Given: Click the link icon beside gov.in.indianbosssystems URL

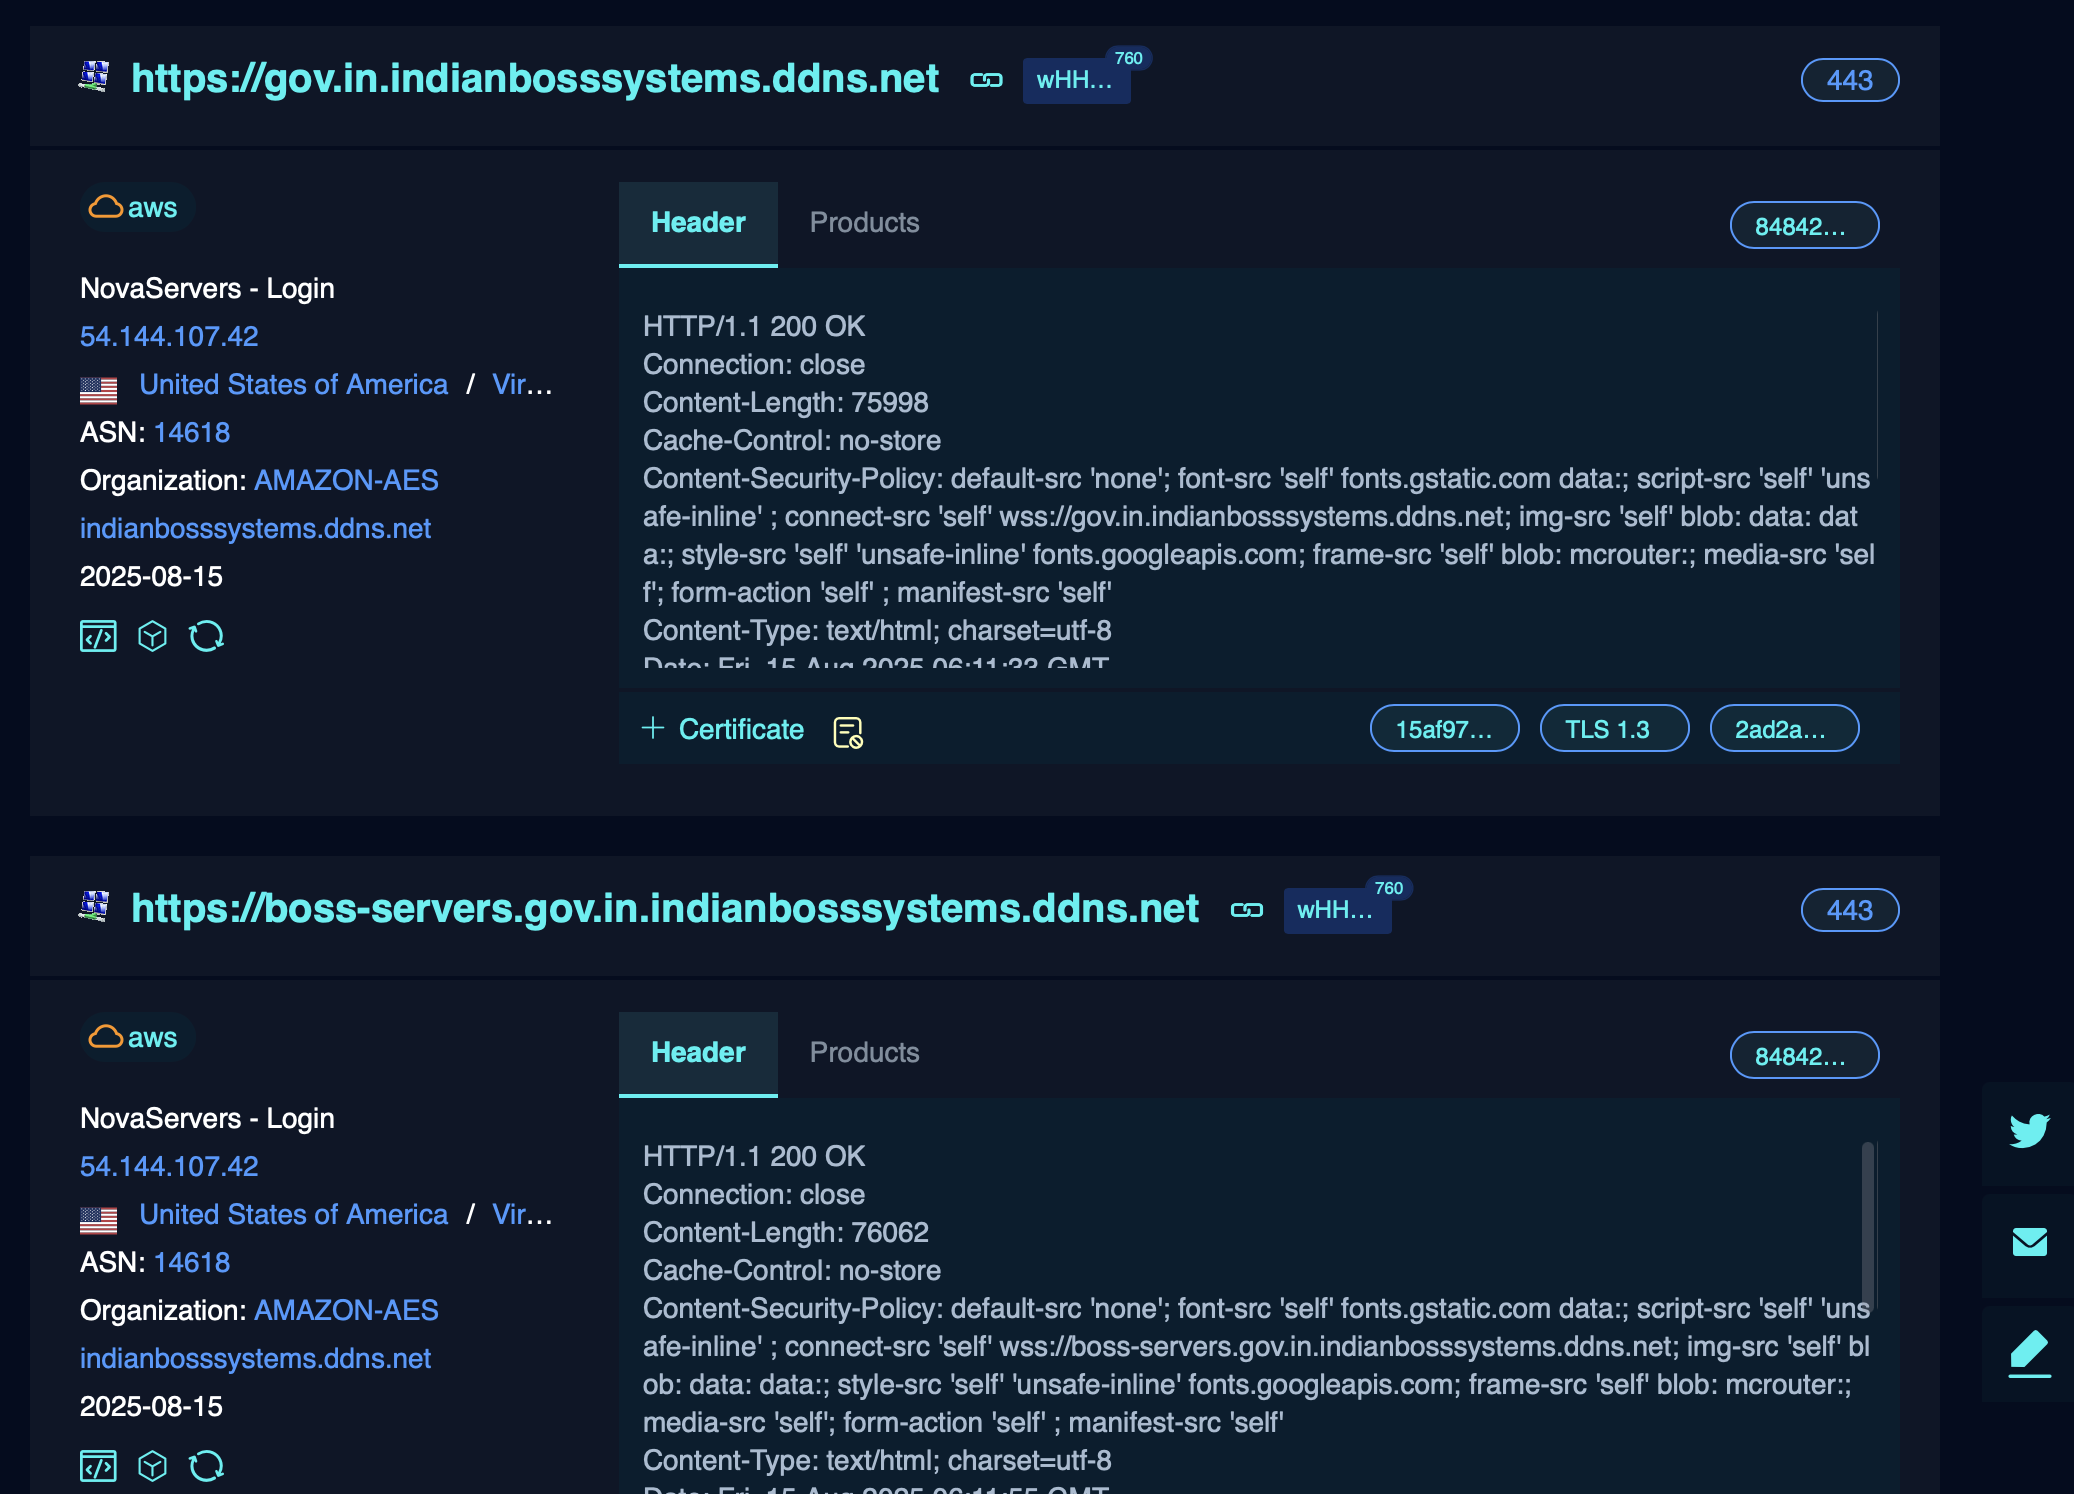Looking at the screenshot, I should pyautogui.click(x=986, y=80).
